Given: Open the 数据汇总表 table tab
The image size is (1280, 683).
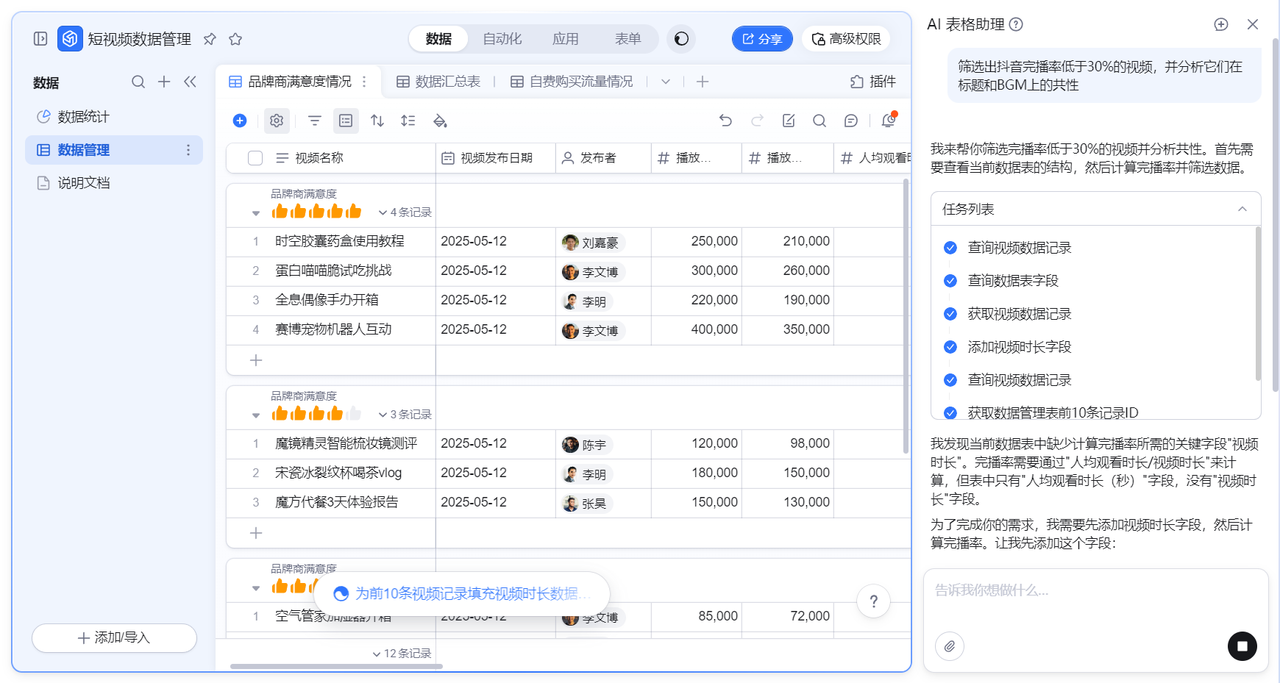Looking at the screenshot, I should coord(438,82).
